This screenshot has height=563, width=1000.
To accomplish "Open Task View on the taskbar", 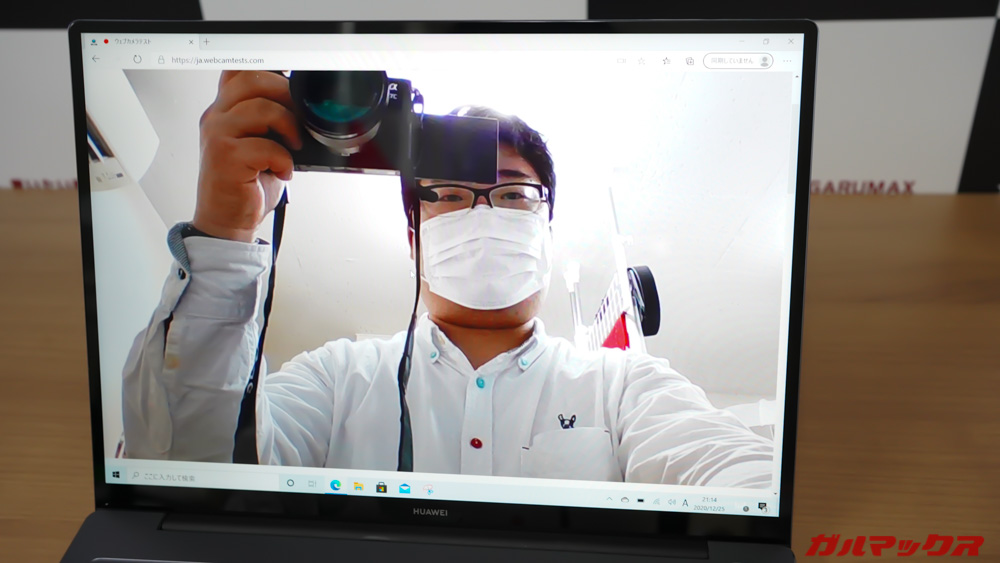I will [312, 484].
